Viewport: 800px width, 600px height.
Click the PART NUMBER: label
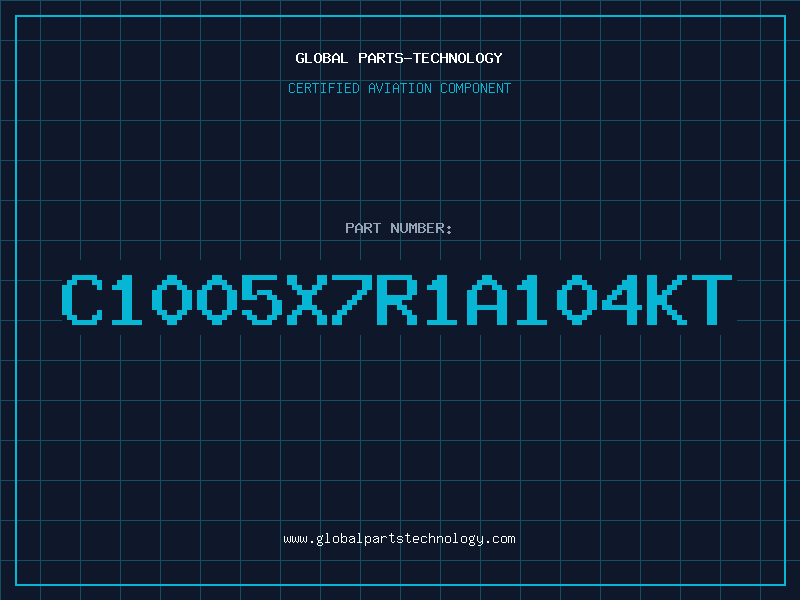coord(399,228)
